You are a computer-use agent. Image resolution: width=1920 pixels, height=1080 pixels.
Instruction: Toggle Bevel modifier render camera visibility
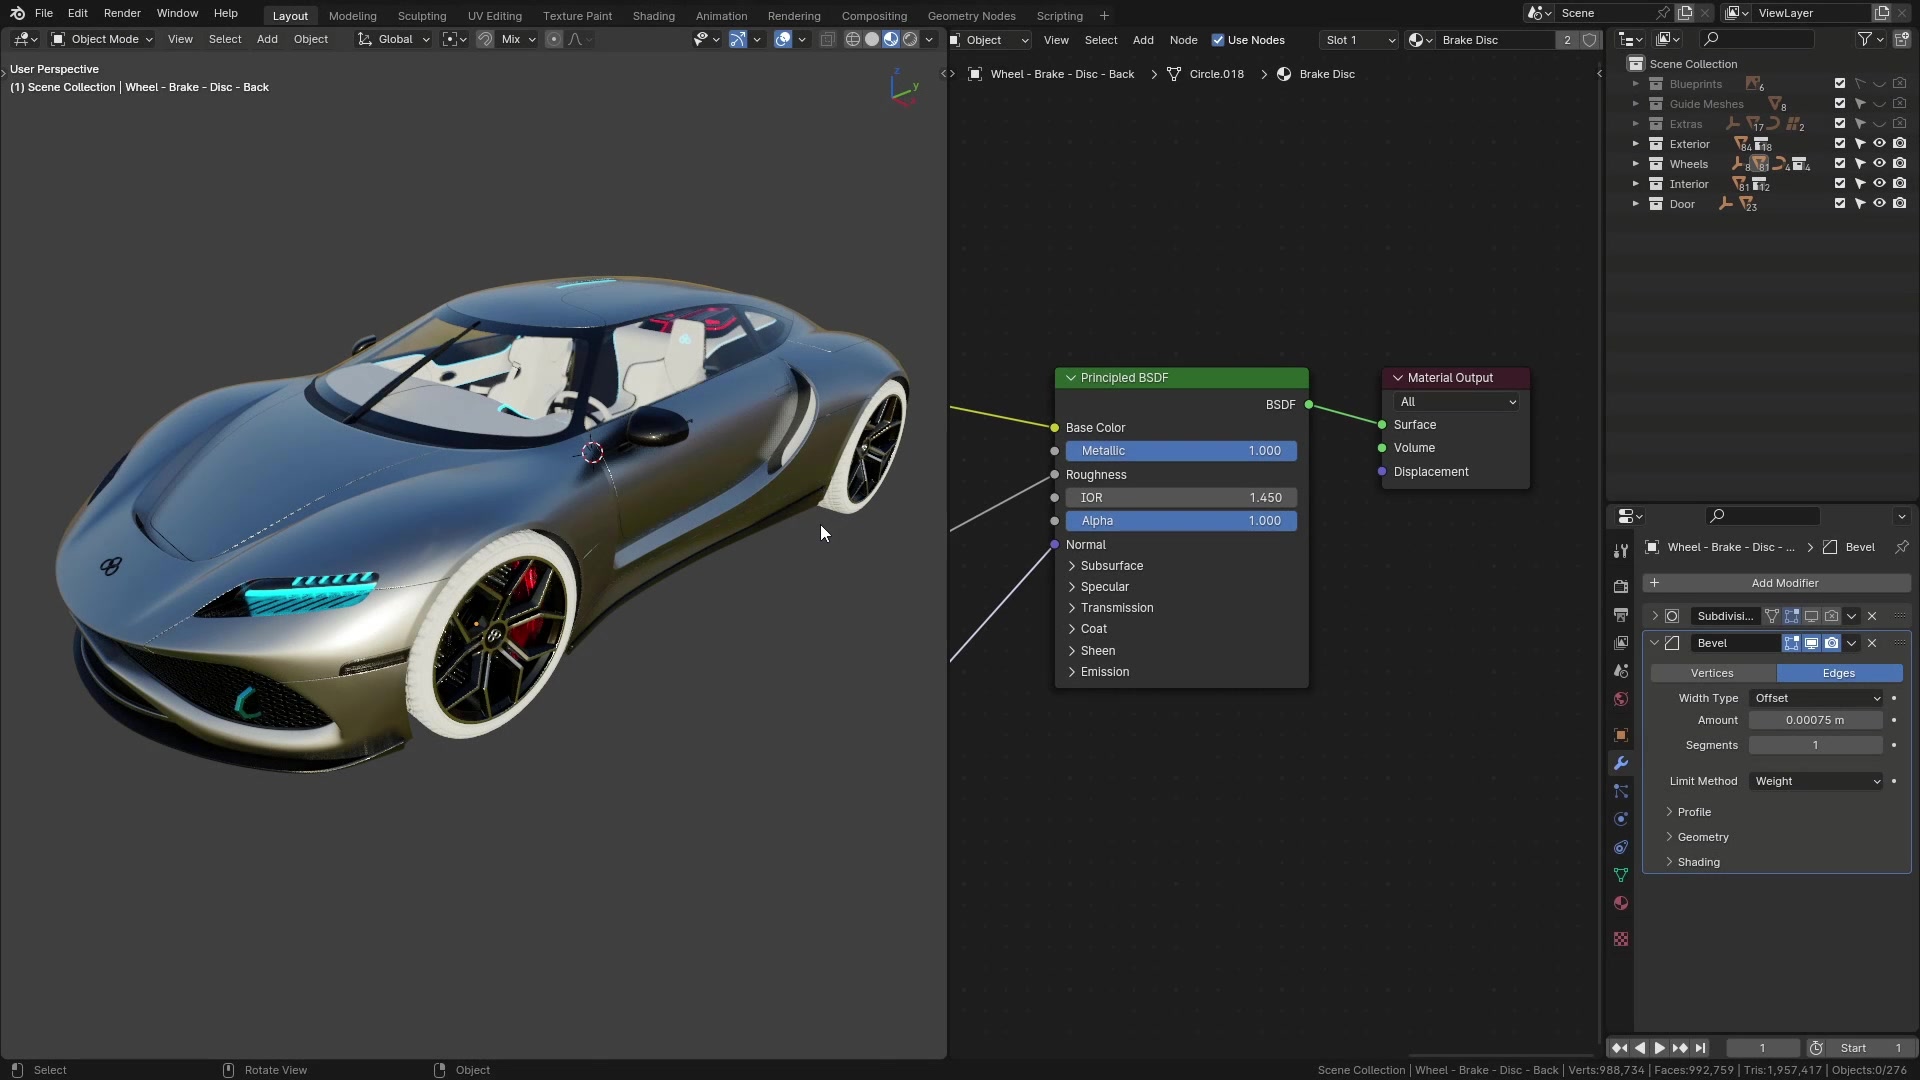click(1831, 643)
